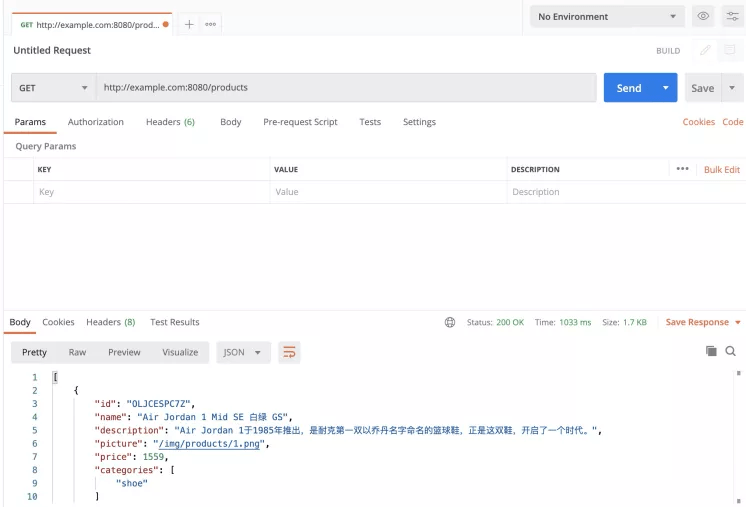Click the environment quick look eye icon
746x507 pixels.
[x=703, y=17]
